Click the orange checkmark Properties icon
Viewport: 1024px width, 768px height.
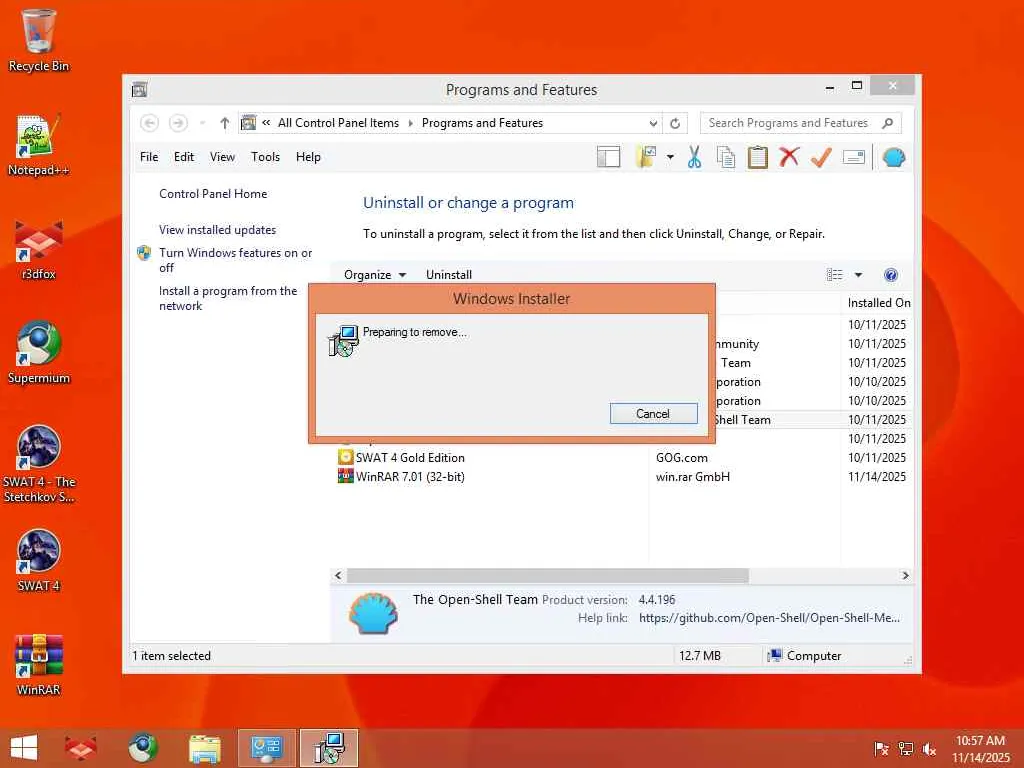pyautogui.click(x=821, y=157)
